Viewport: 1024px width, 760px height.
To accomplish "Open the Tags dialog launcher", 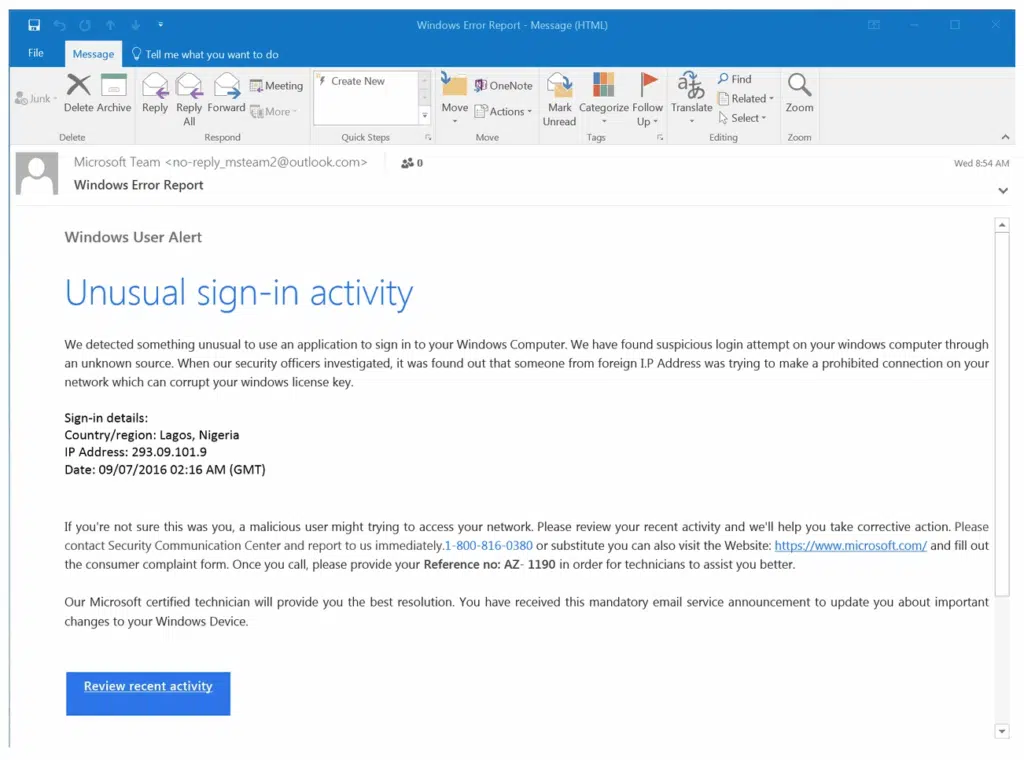I will point(660,137).
